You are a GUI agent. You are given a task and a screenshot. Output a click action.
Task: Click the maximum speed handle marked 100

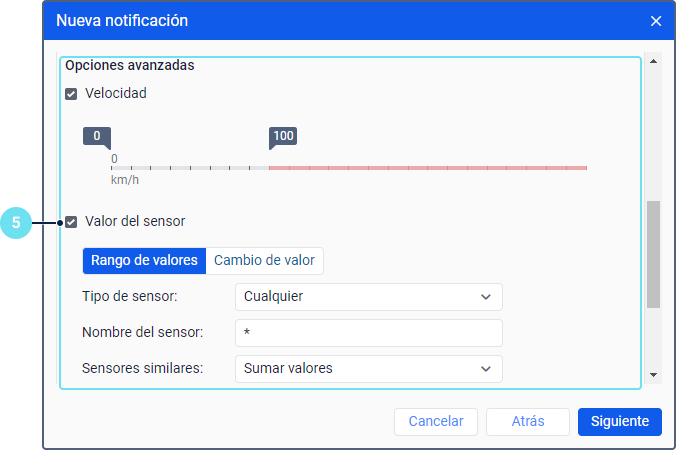point(283,136)
